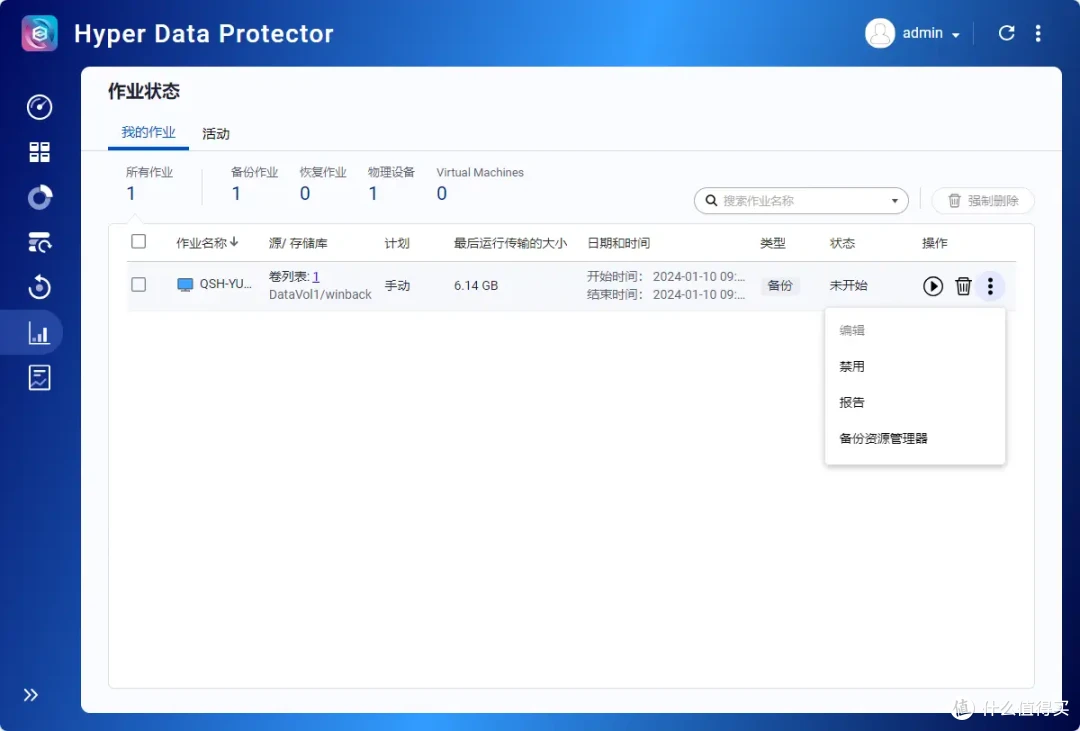Switch to the 活动 tab

coord(215,133)
